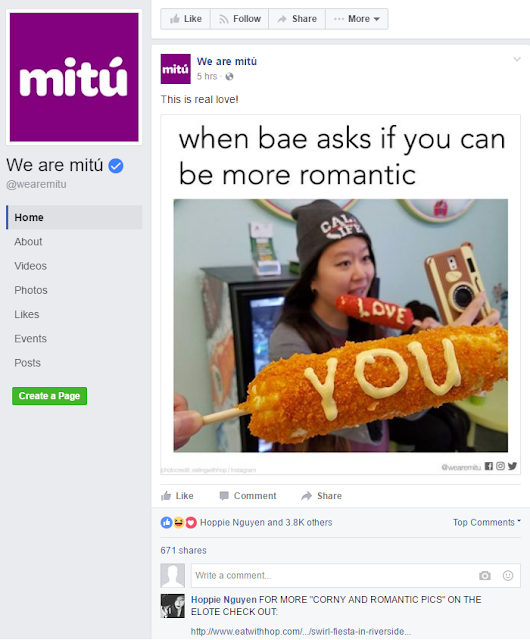Follow the We are mitú page
The height and width of the screenshot is (640, 530).
click(x=240, y=19)
